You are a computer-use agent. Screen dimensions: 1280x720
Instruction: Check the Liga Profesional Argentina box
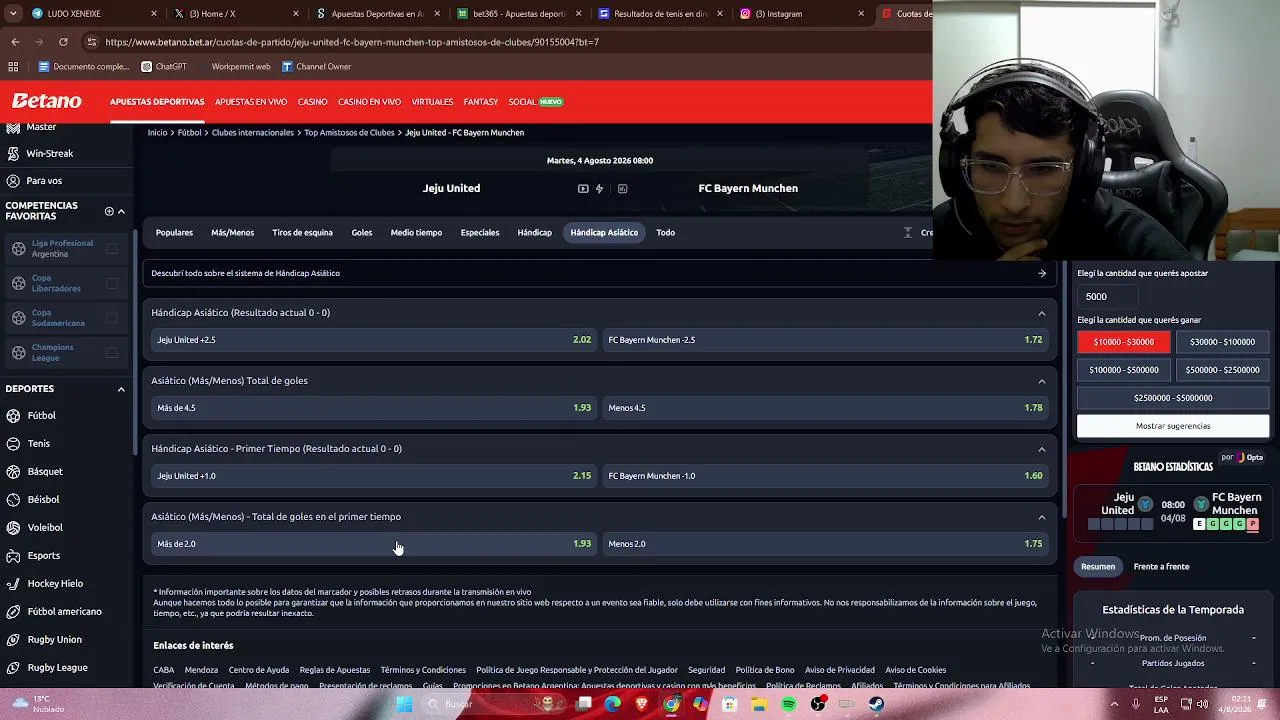[x=112, y=249]
